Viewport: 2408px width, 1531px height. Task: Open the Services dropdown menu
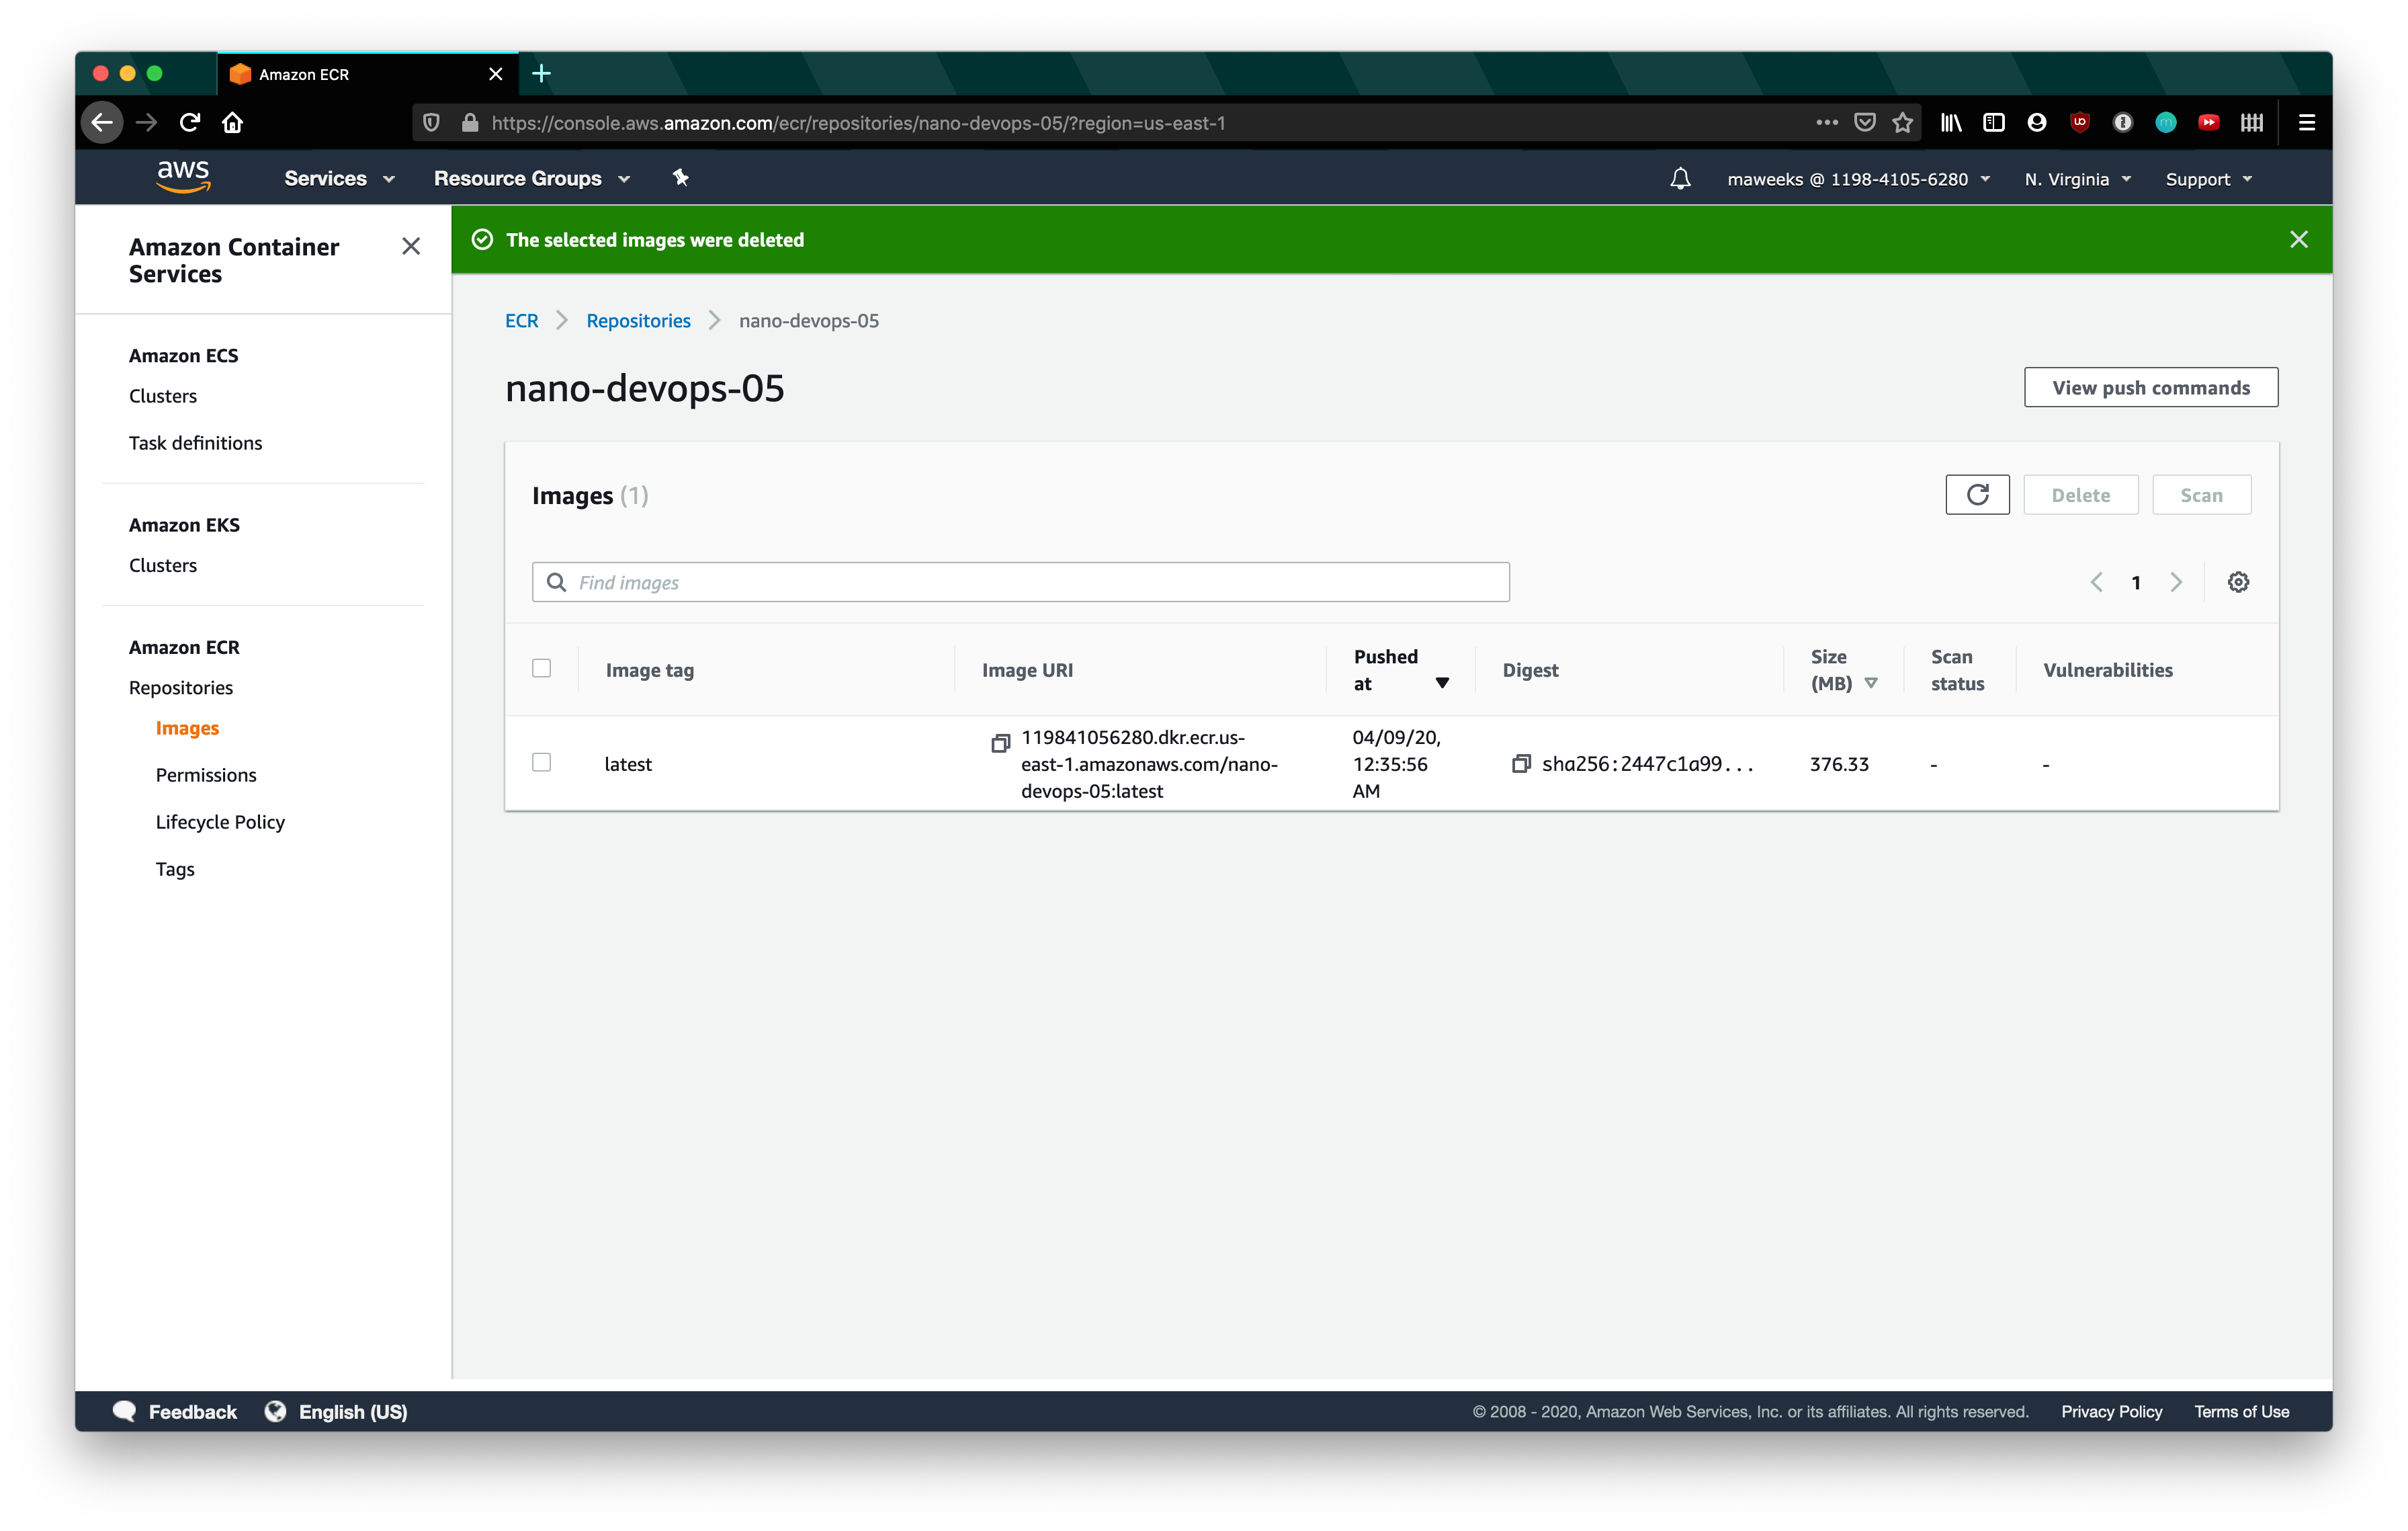coord(339,177)
